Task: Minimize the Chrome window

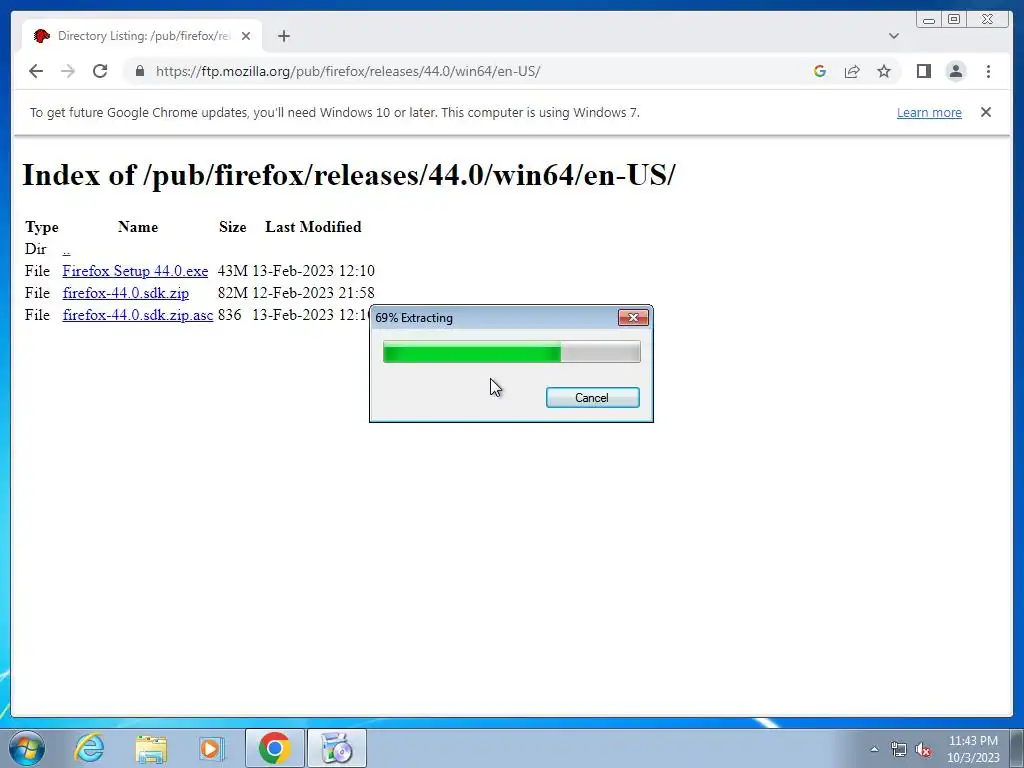Action: click(929, 20)
